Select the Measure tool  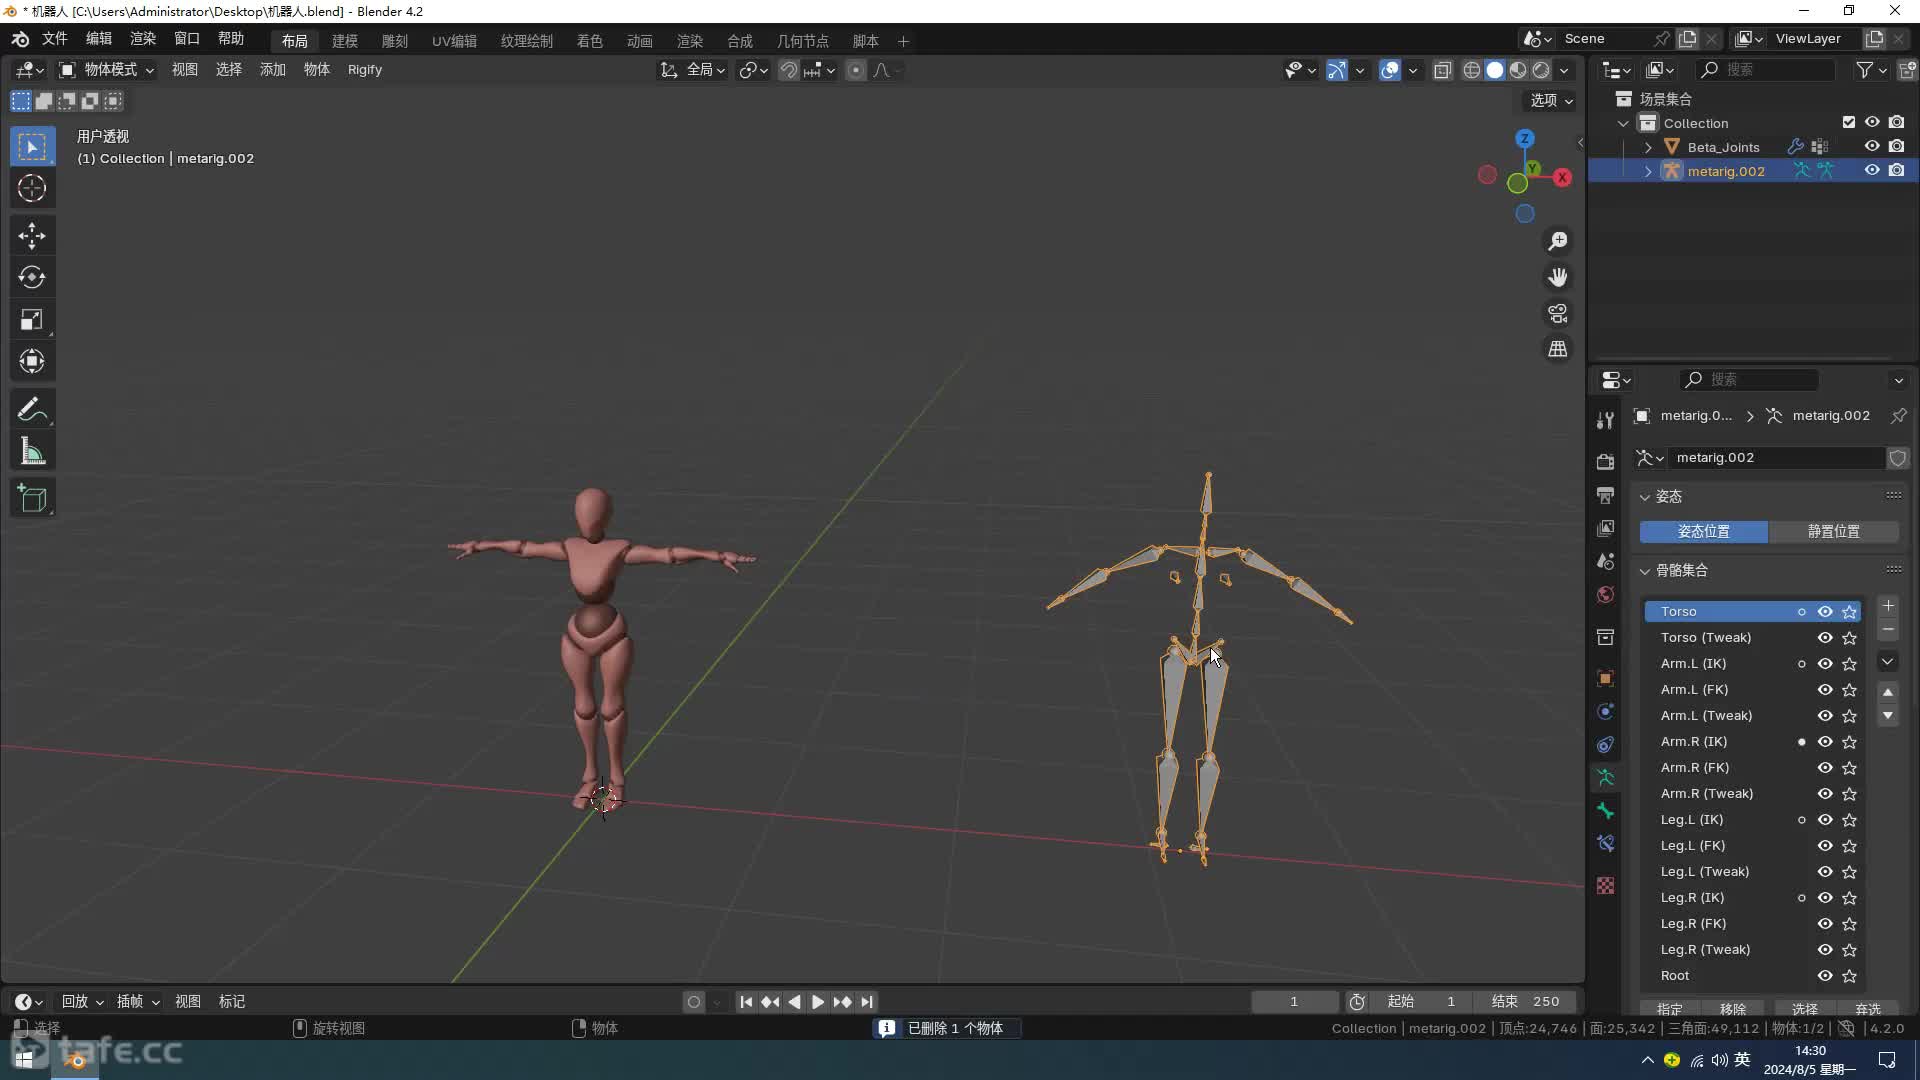[x=32, y=452]
